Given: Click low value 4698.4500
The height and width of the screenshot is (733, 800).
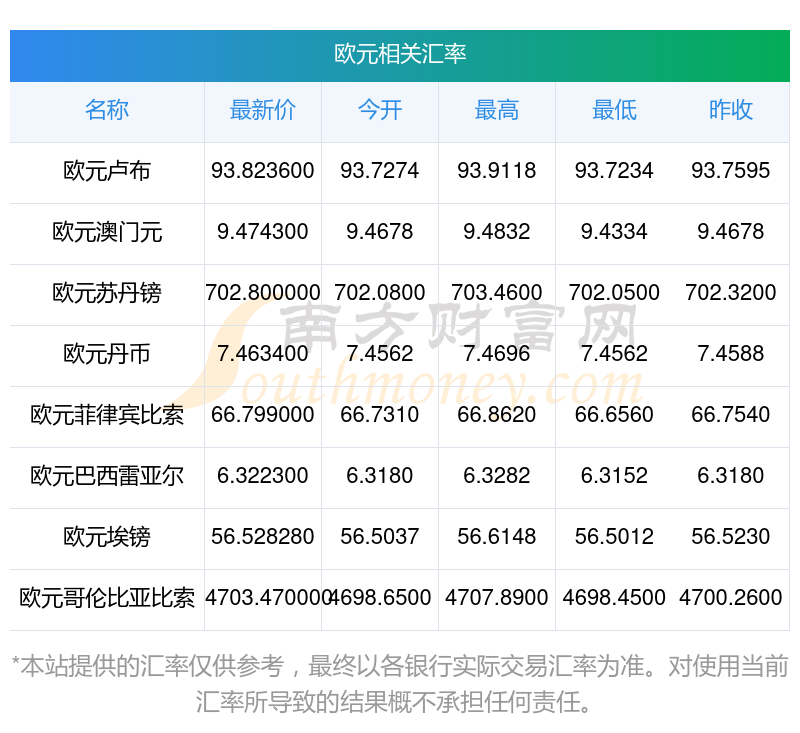Looking at the screenshot, I should (x=614, y=597).
